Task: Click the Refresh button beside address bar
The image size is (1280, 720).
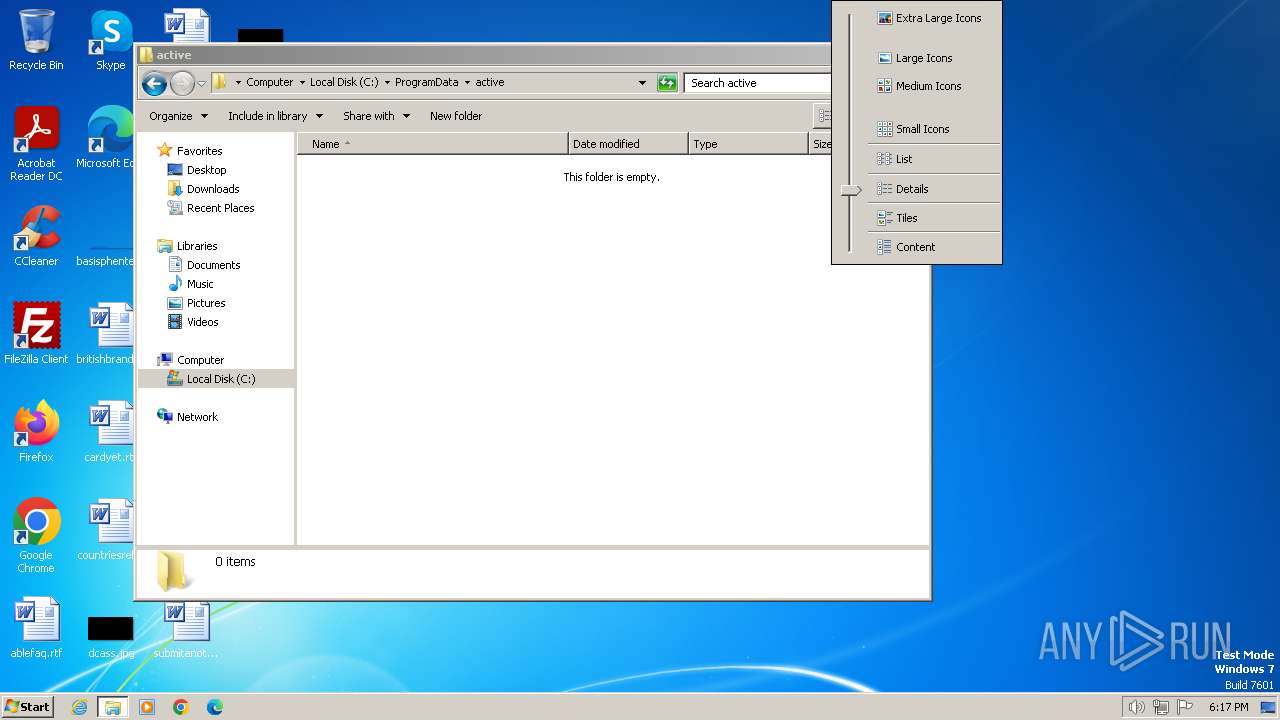Action: pyautogui.click(x=667, y=83)
